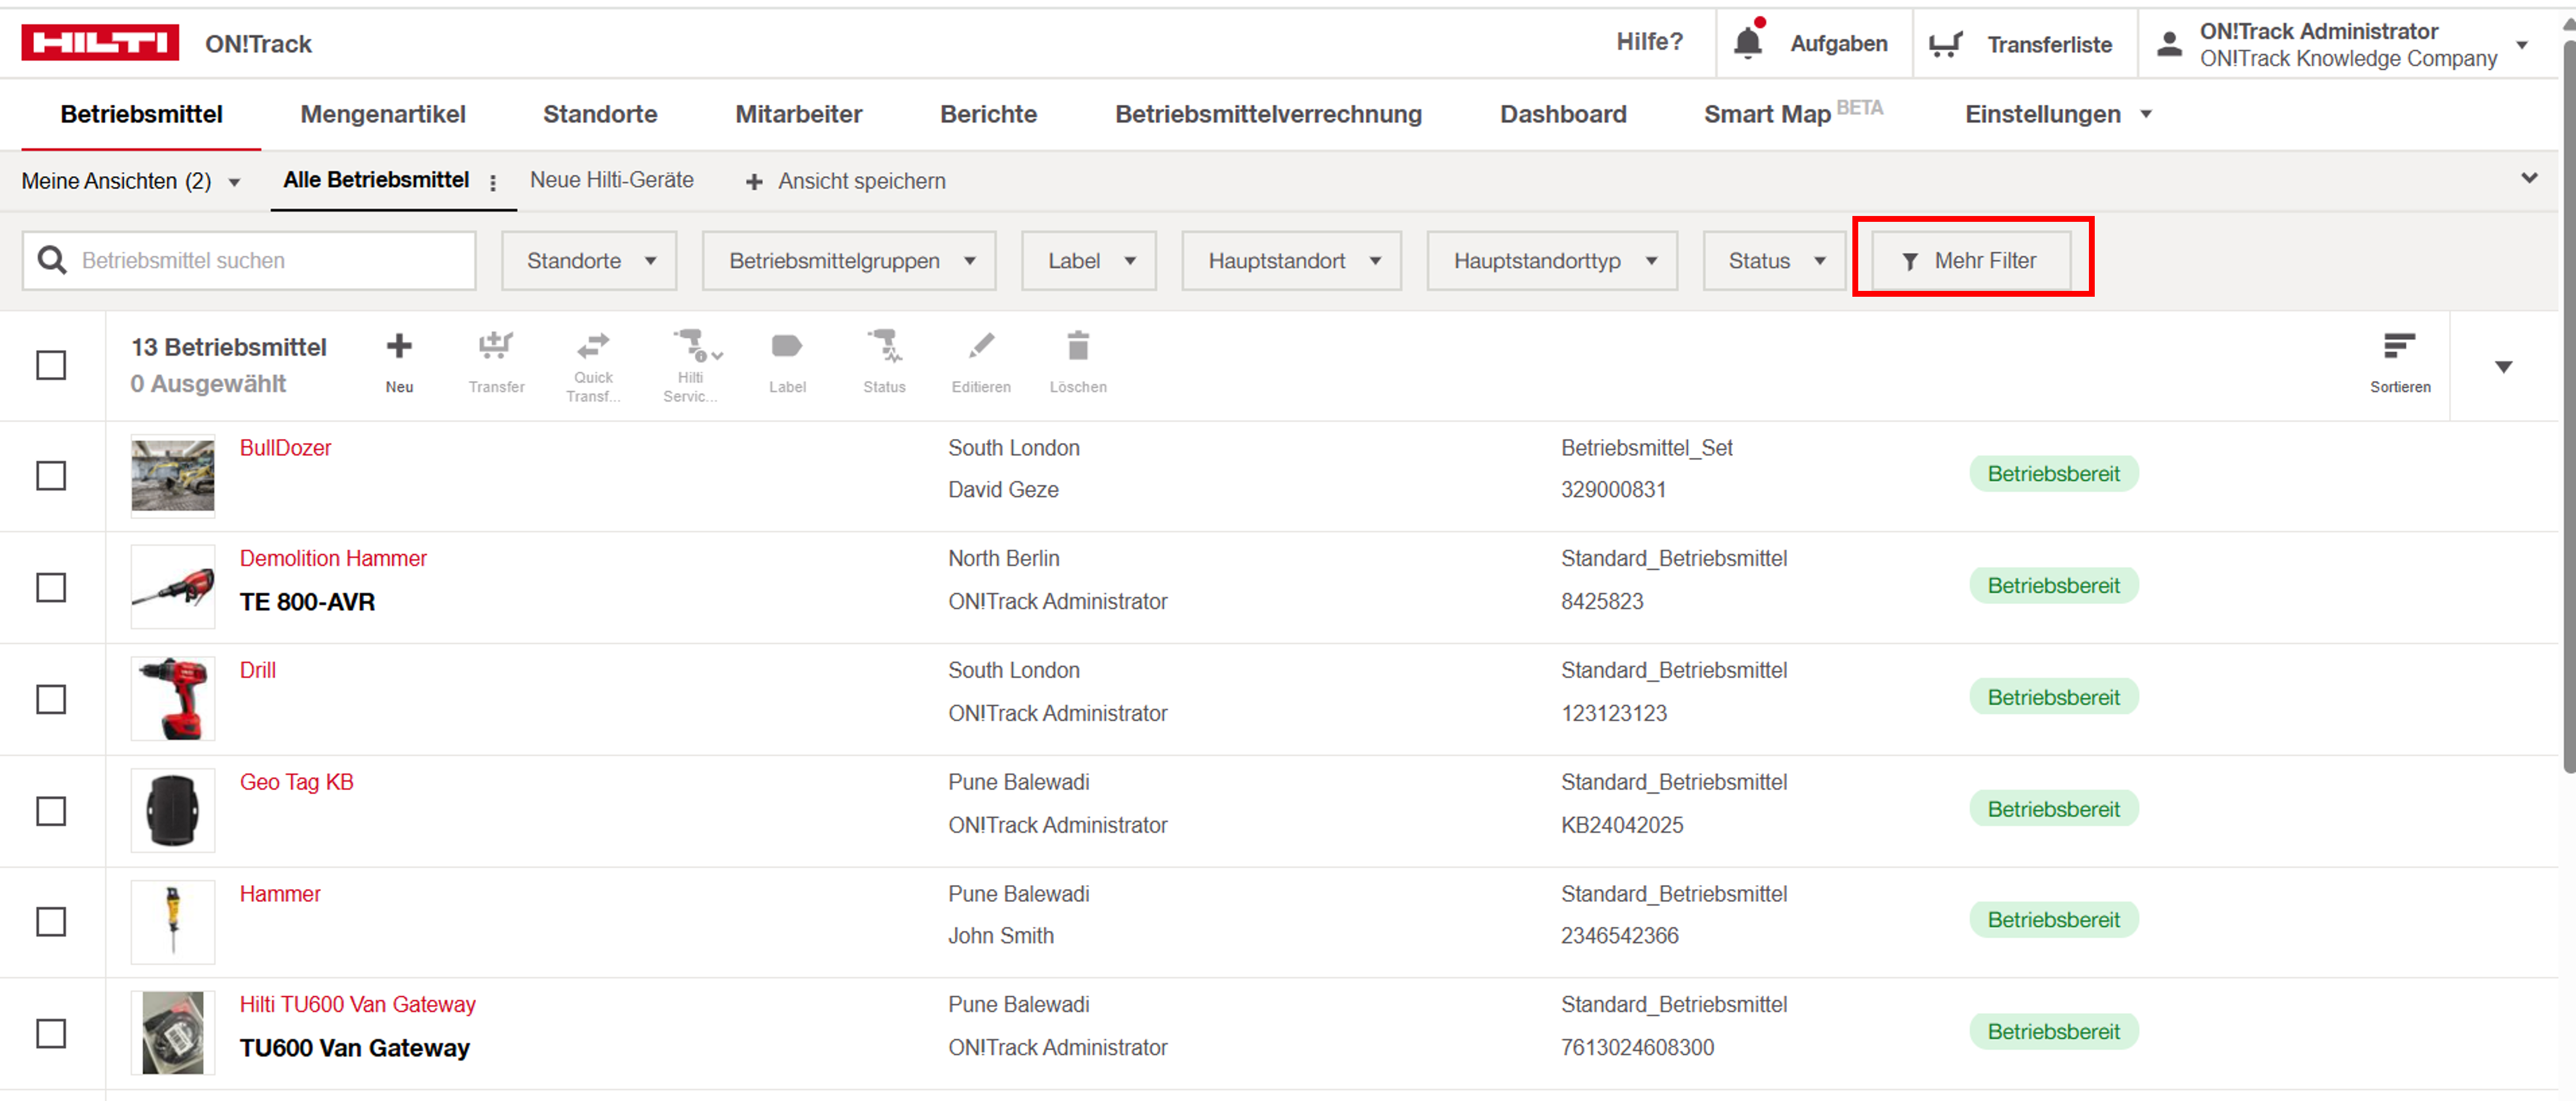Open Demolition Hammer thumbnail image
This screenshot has height=1101, width=2576.
[x=173, y=586]
